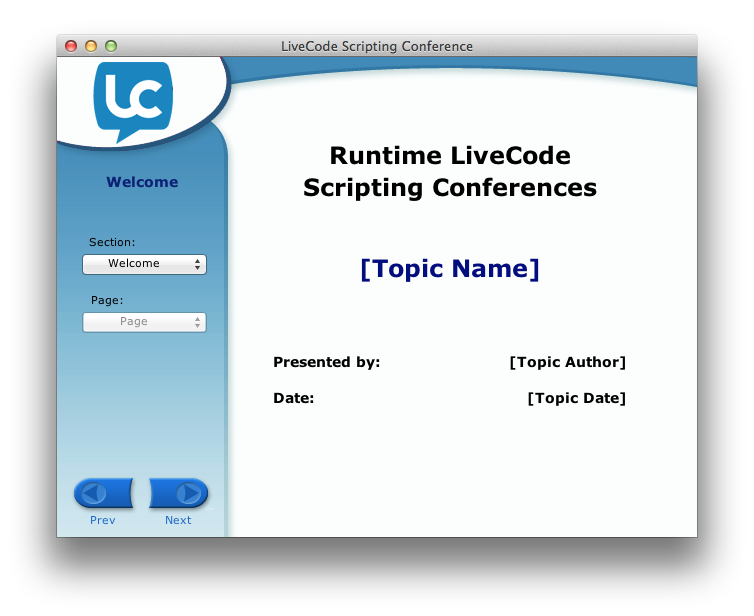Click the Welcome heading in sidebar
This screenshot has height=616, width=754.
click(142, 182)
